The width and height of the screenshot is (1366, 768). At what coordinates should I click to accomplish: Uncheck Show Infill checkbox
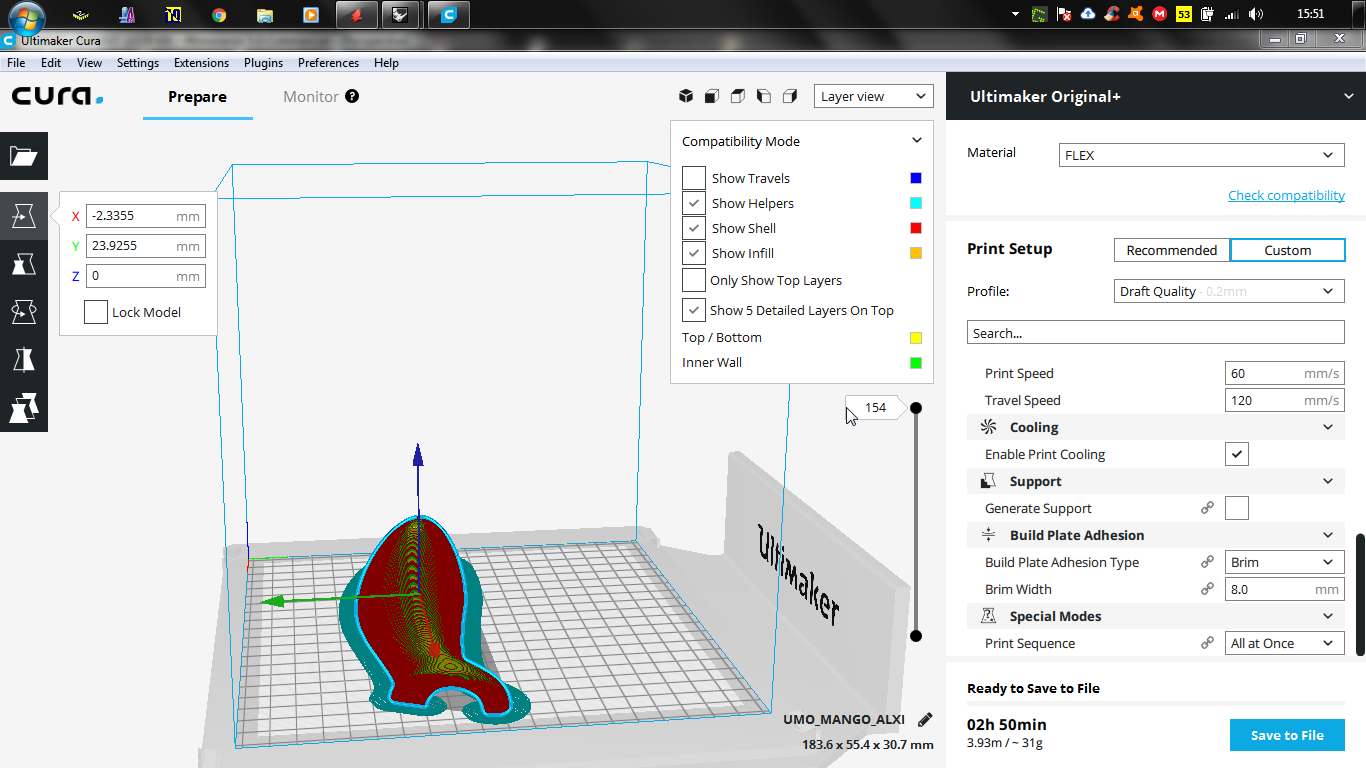click(x=694, y=253)
